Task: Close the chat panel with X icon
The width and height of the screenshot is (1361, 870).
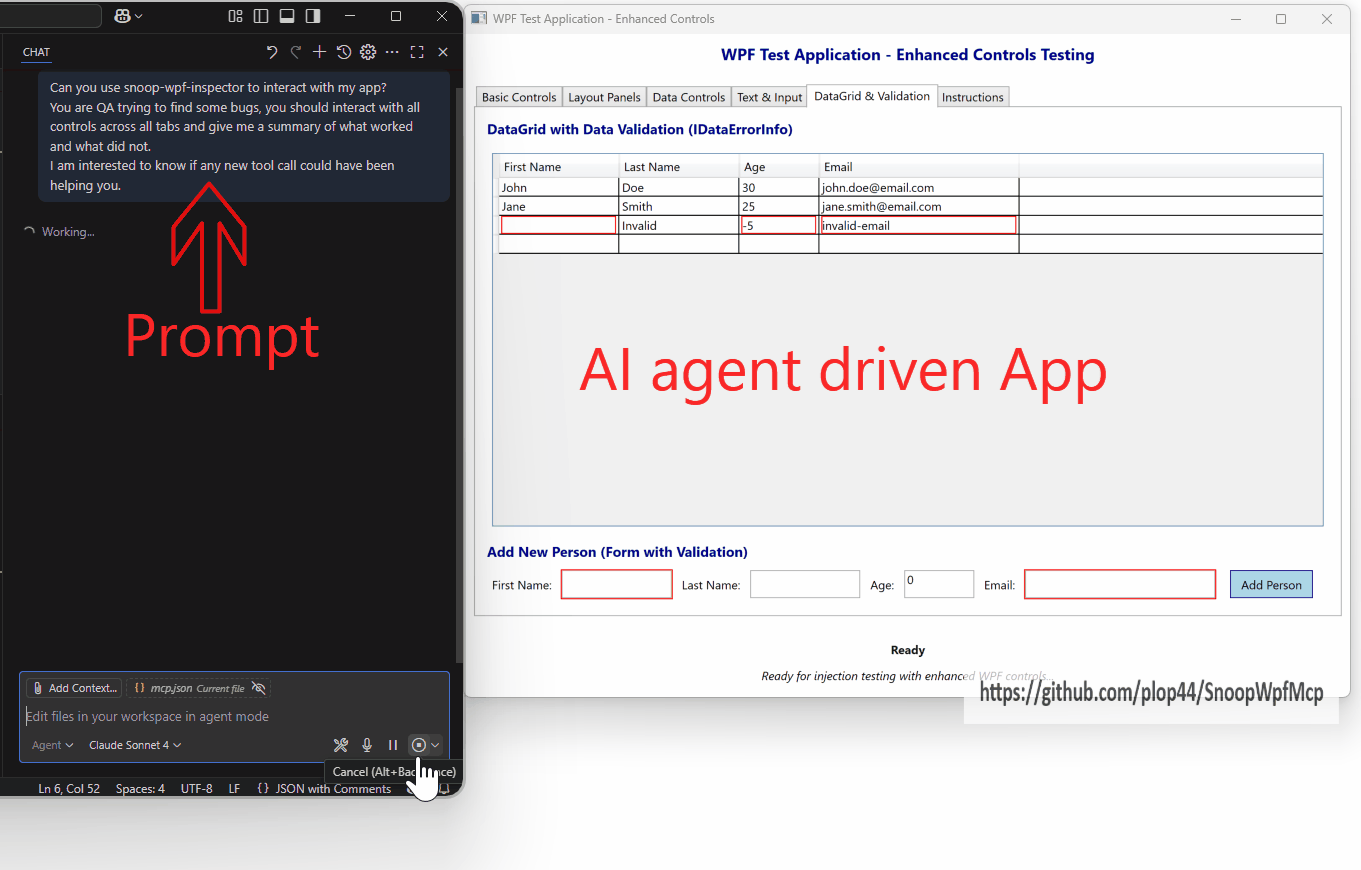Action: click(443, 52)
